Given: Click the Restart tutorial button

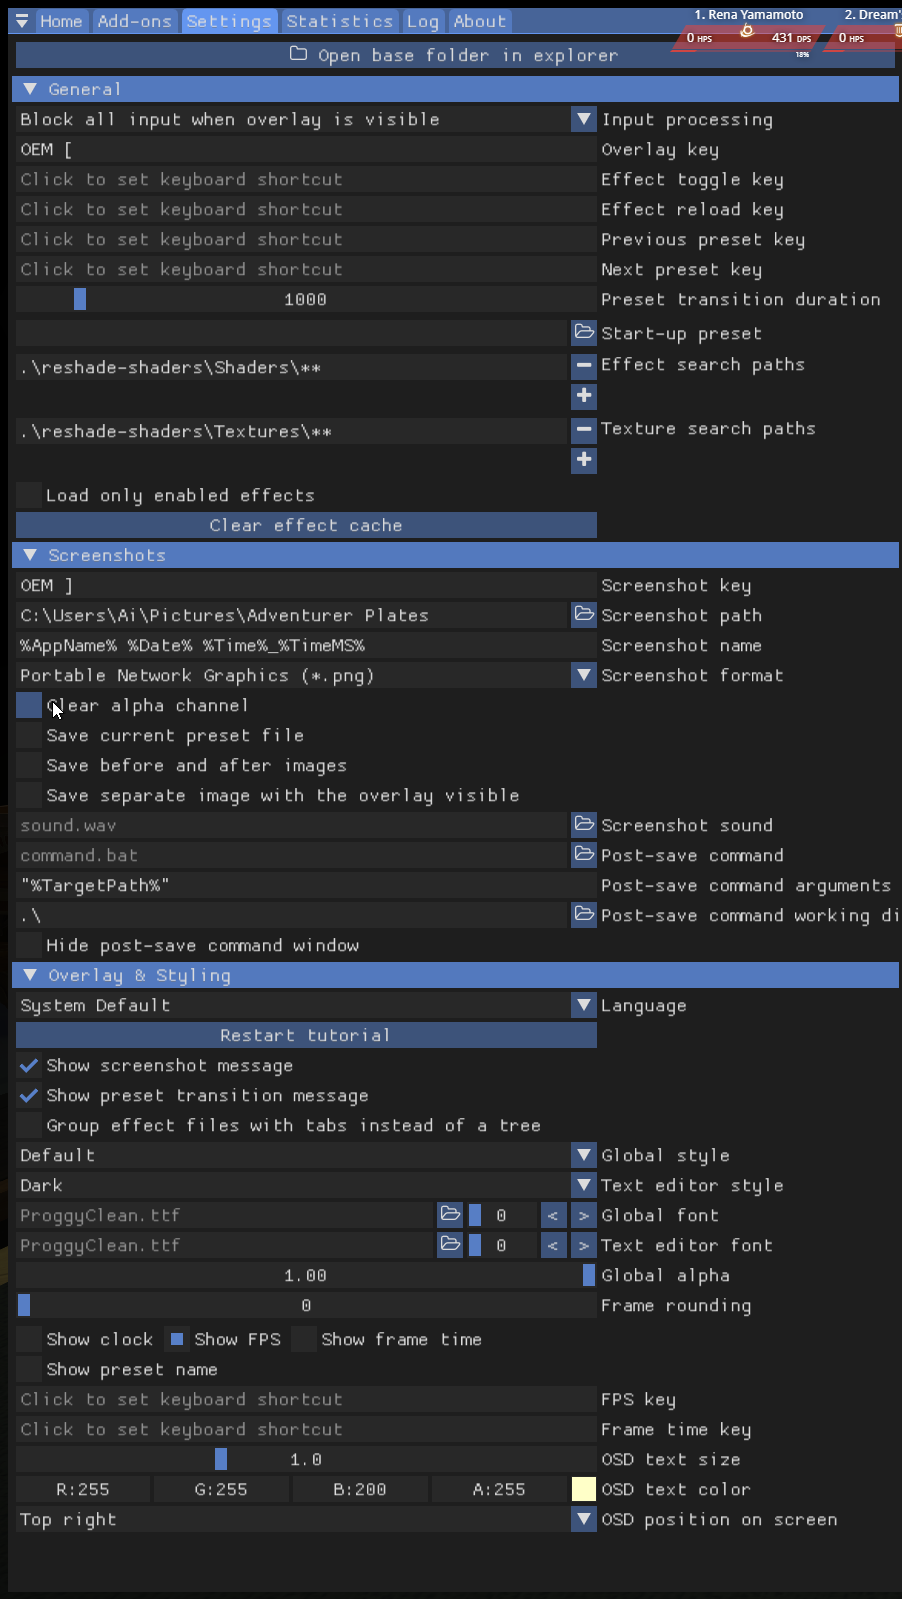Looking at the screenshot, I should coord(306,1036).
